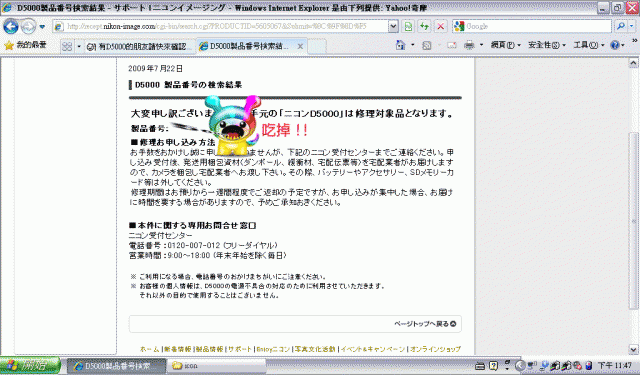Open the サポート footer link
Viewport: 640px width, 375px height.
coord(240,349)
